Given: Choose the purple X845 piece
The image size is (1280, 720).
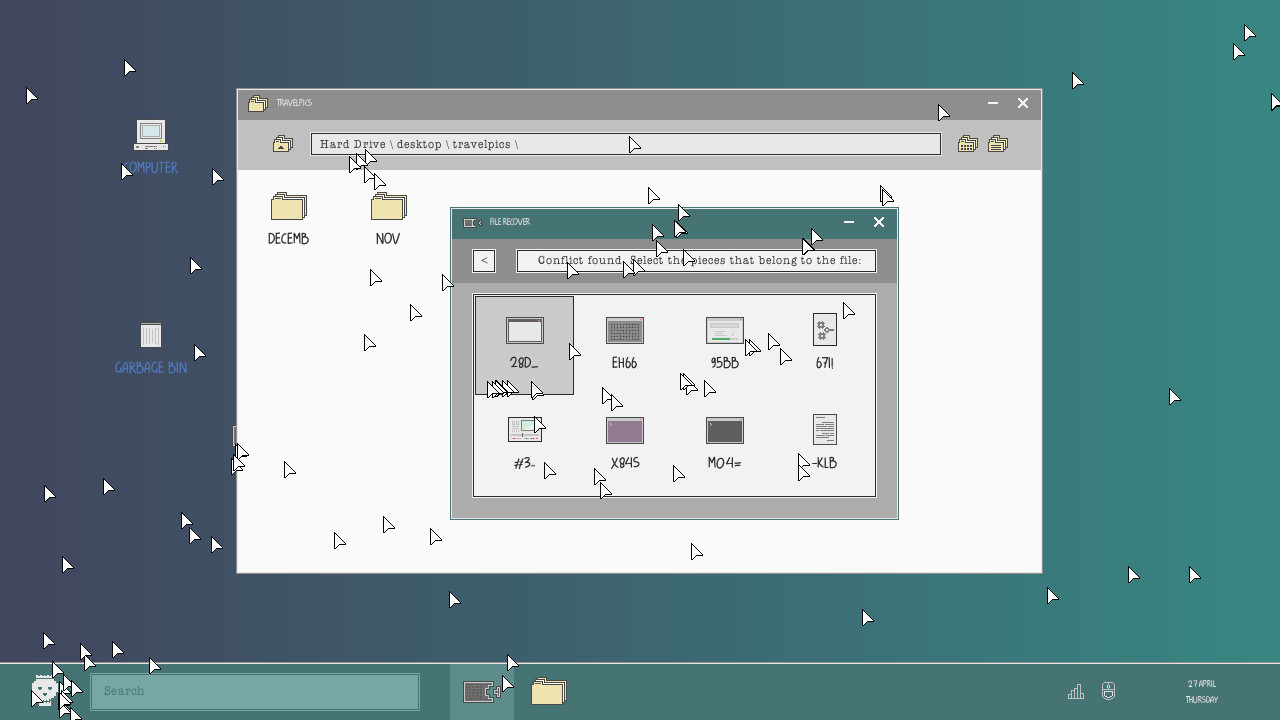Looking at the screenshot, I should click(x=625, y=445).
